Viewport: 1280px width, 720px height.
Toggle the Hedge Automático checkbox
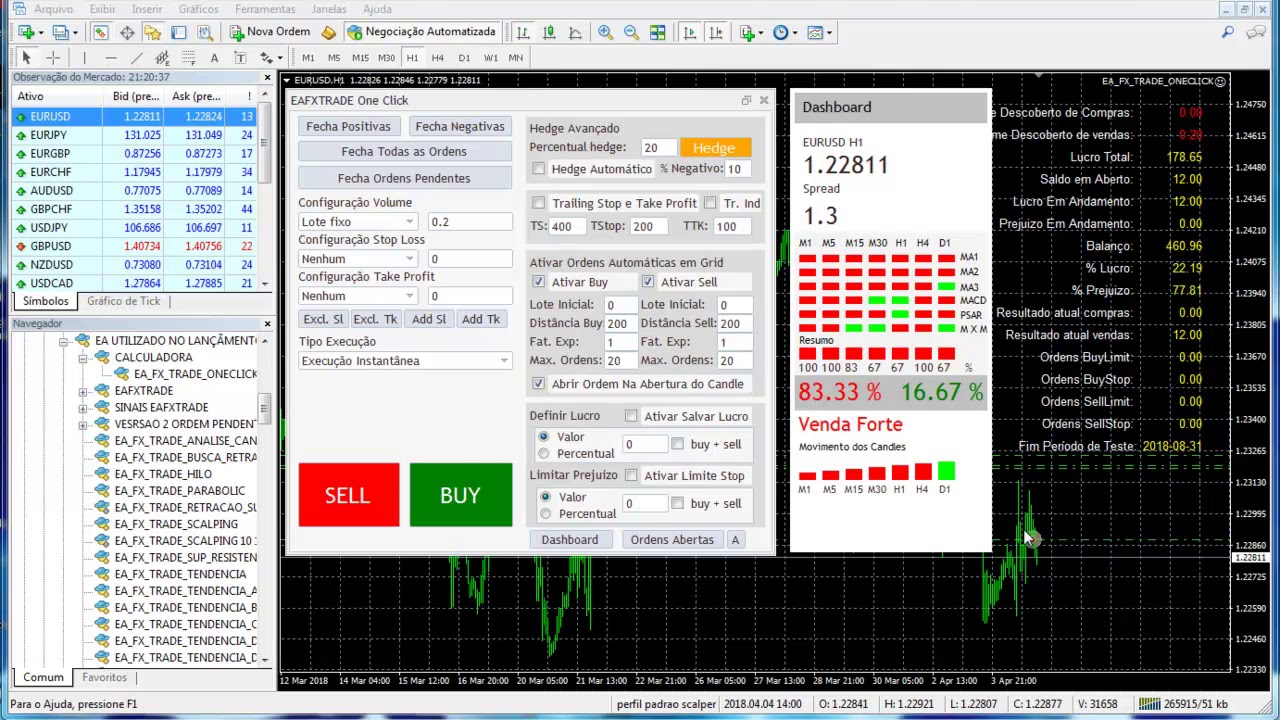tap(539, 169)
